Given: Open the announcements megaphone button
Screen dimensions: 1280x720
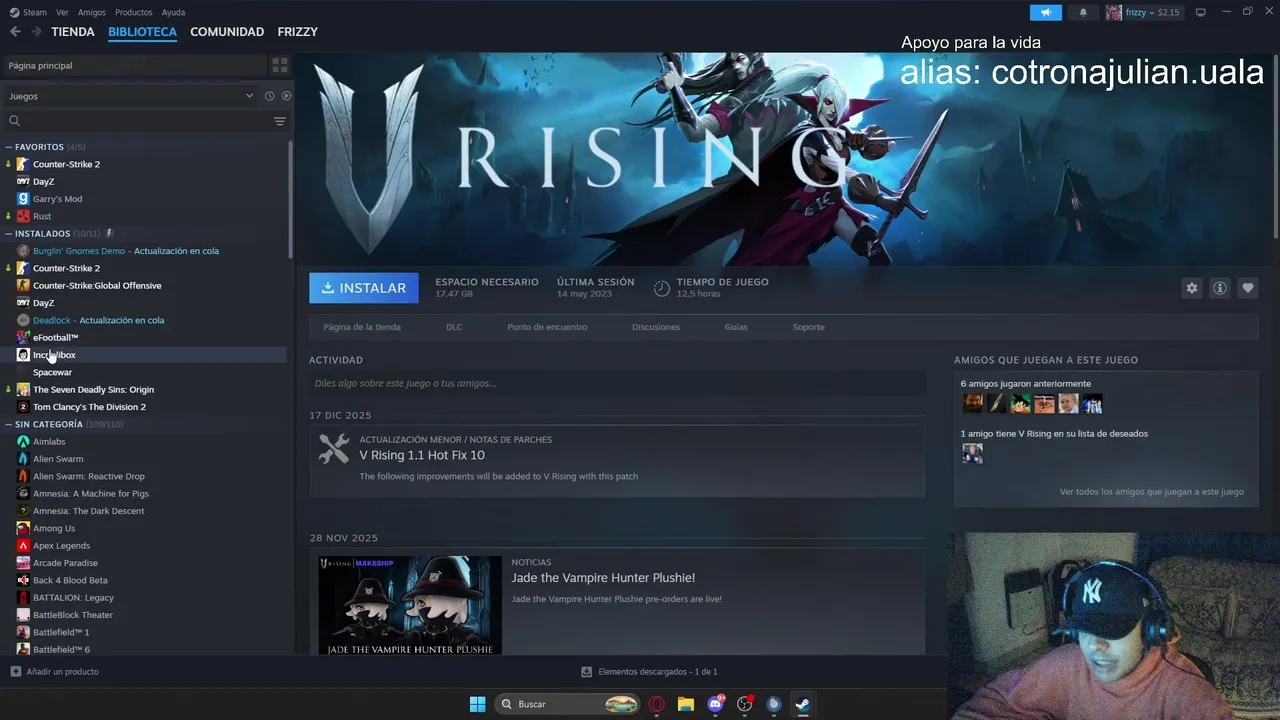Looking at the screenshot, I should pyautogui.click(x=1045, y=12).
